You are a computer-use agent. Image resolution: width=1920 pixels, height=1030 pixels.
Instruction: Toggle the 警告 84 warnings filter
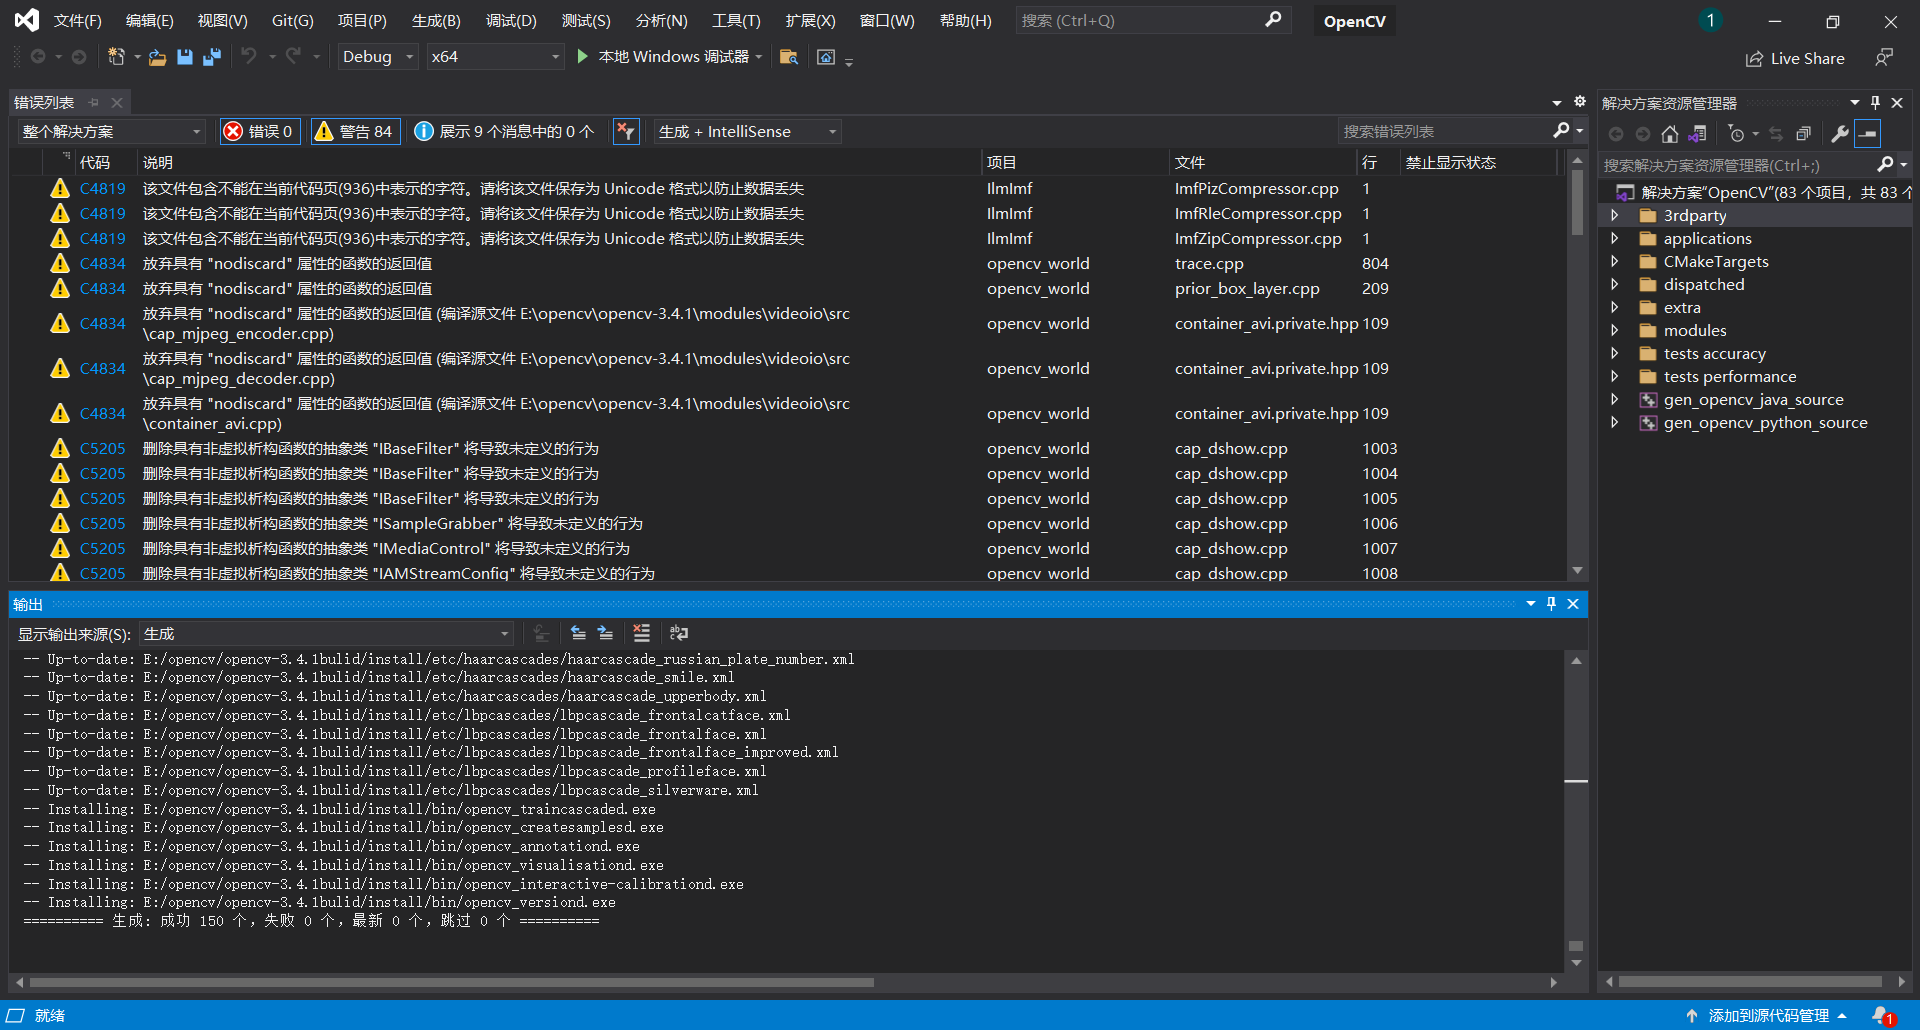[355, 131]
